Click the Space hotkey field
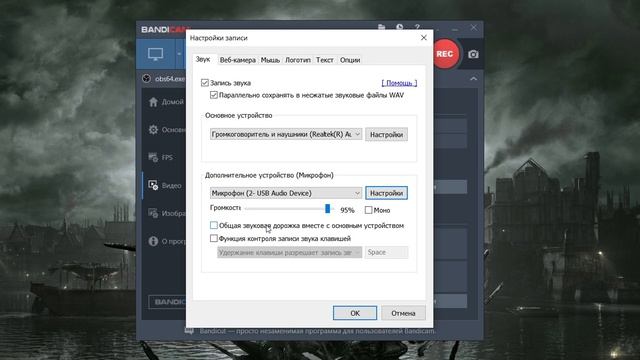The height and width of the screenshot is (360, 640). [386, 252]
